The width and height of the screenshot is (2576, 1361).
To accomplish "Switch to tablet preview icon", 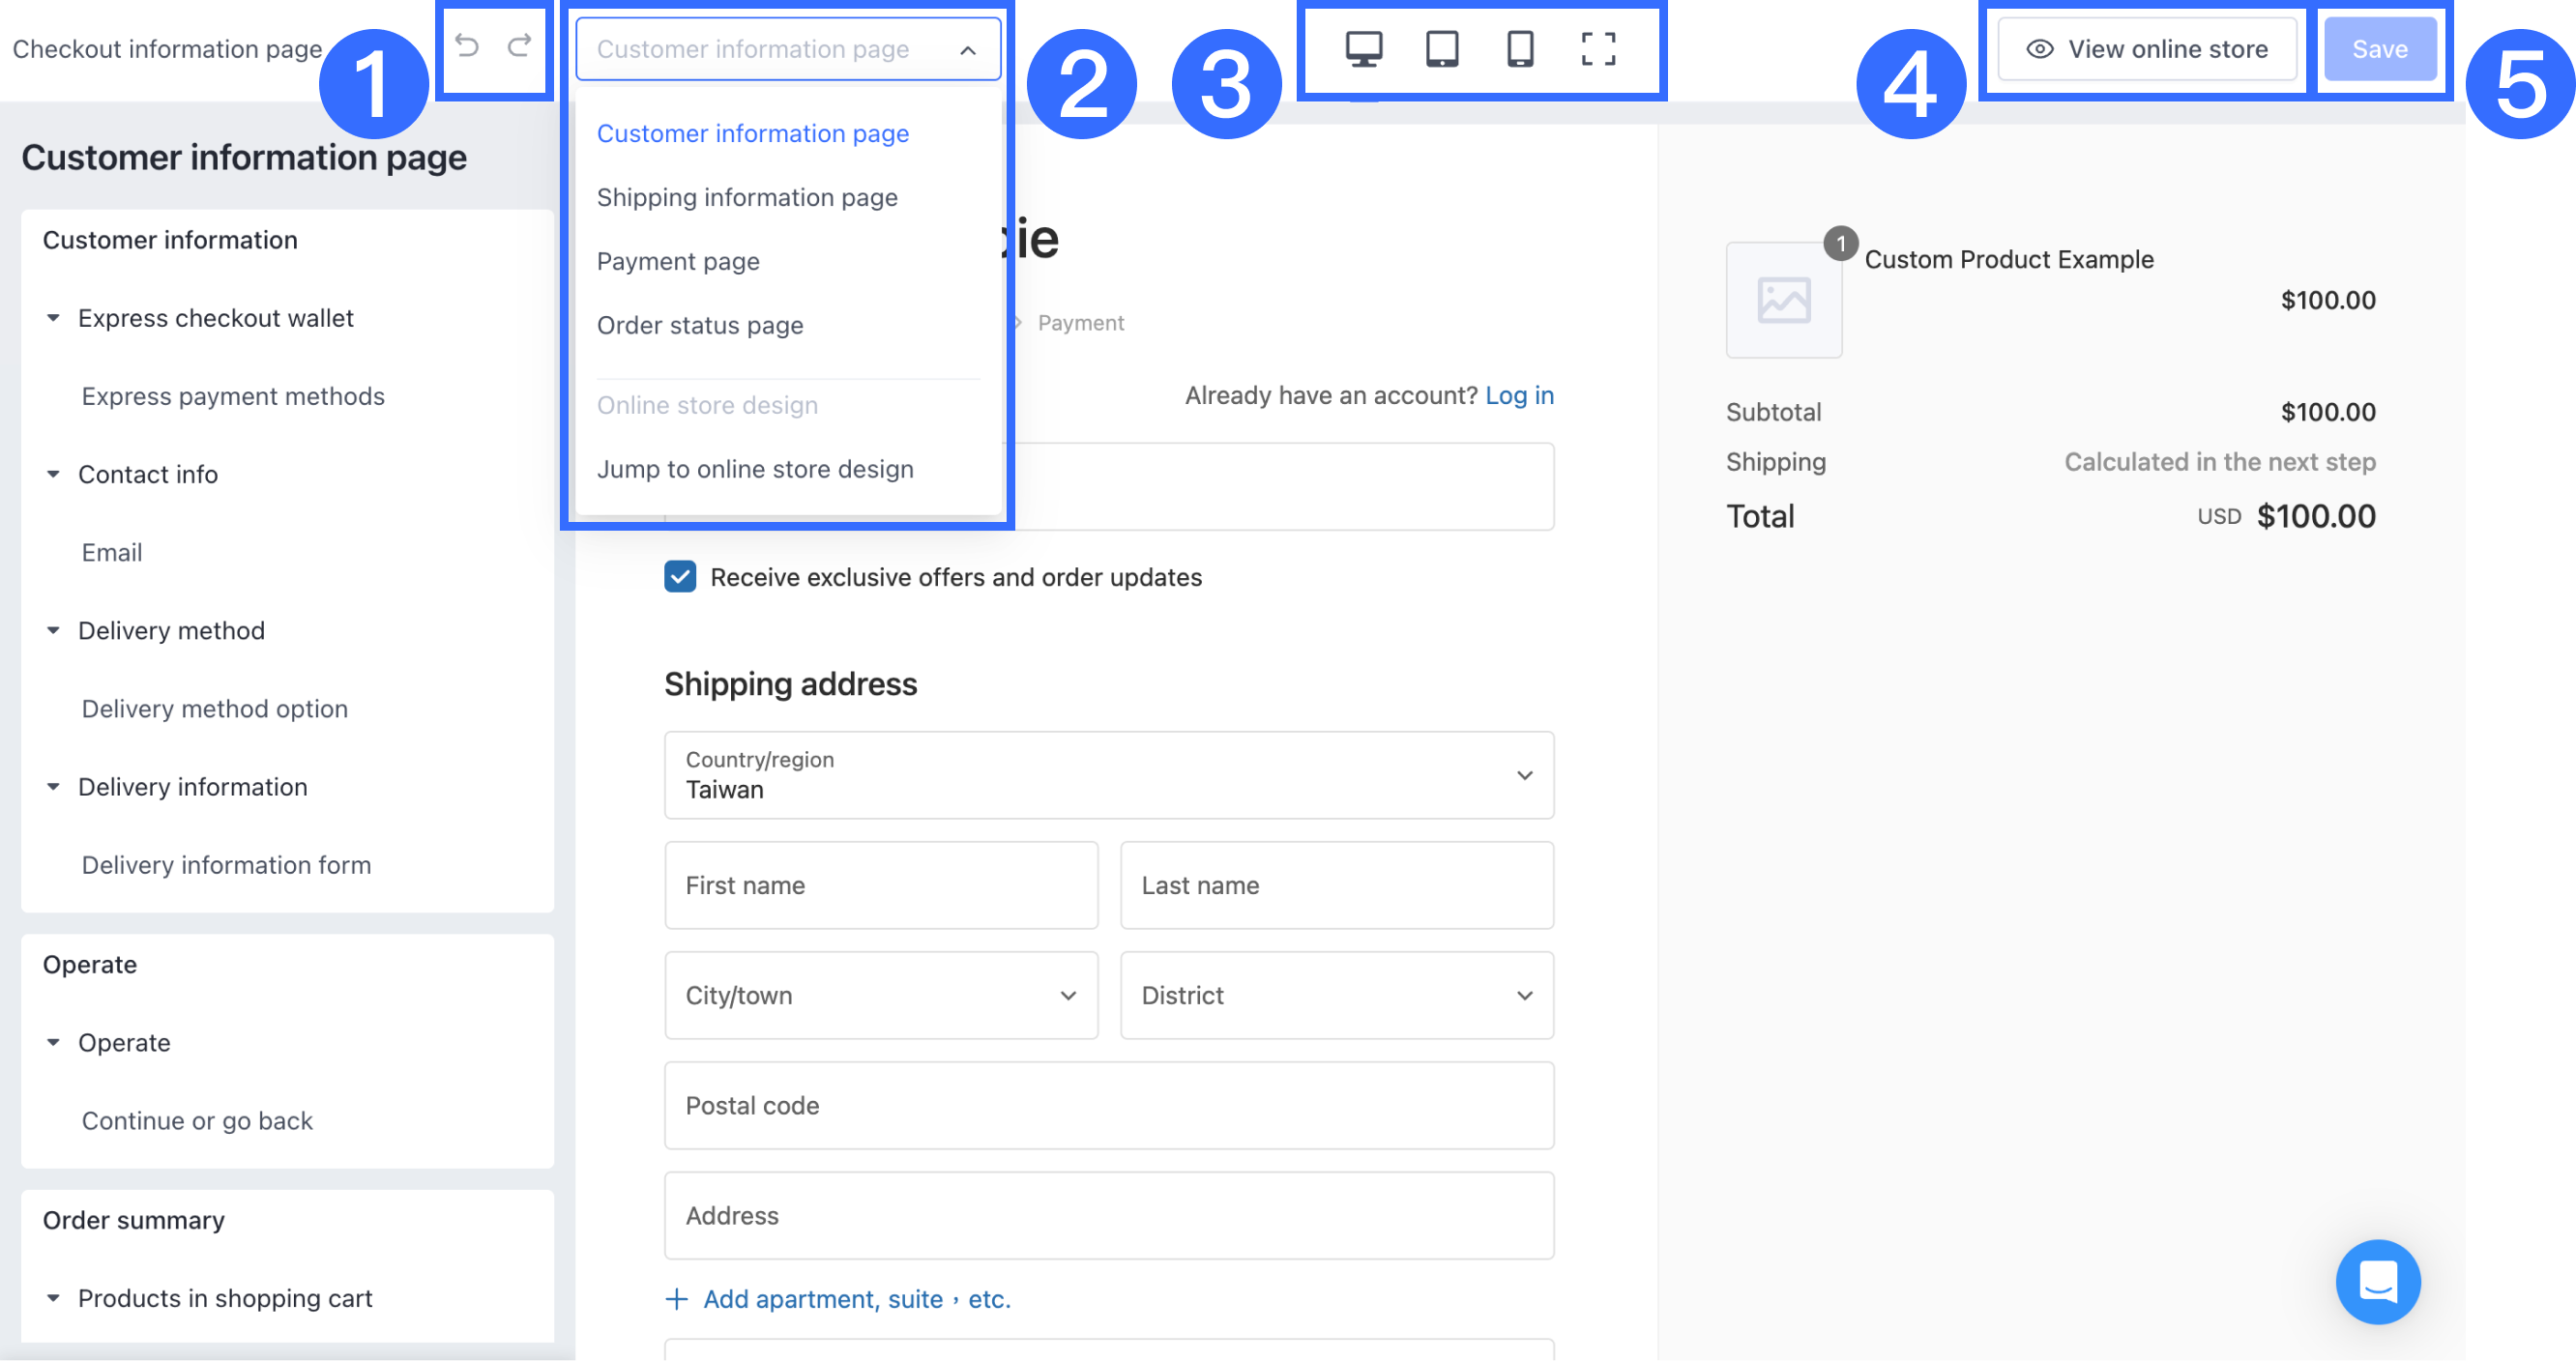I will [x=1441, y=48].
